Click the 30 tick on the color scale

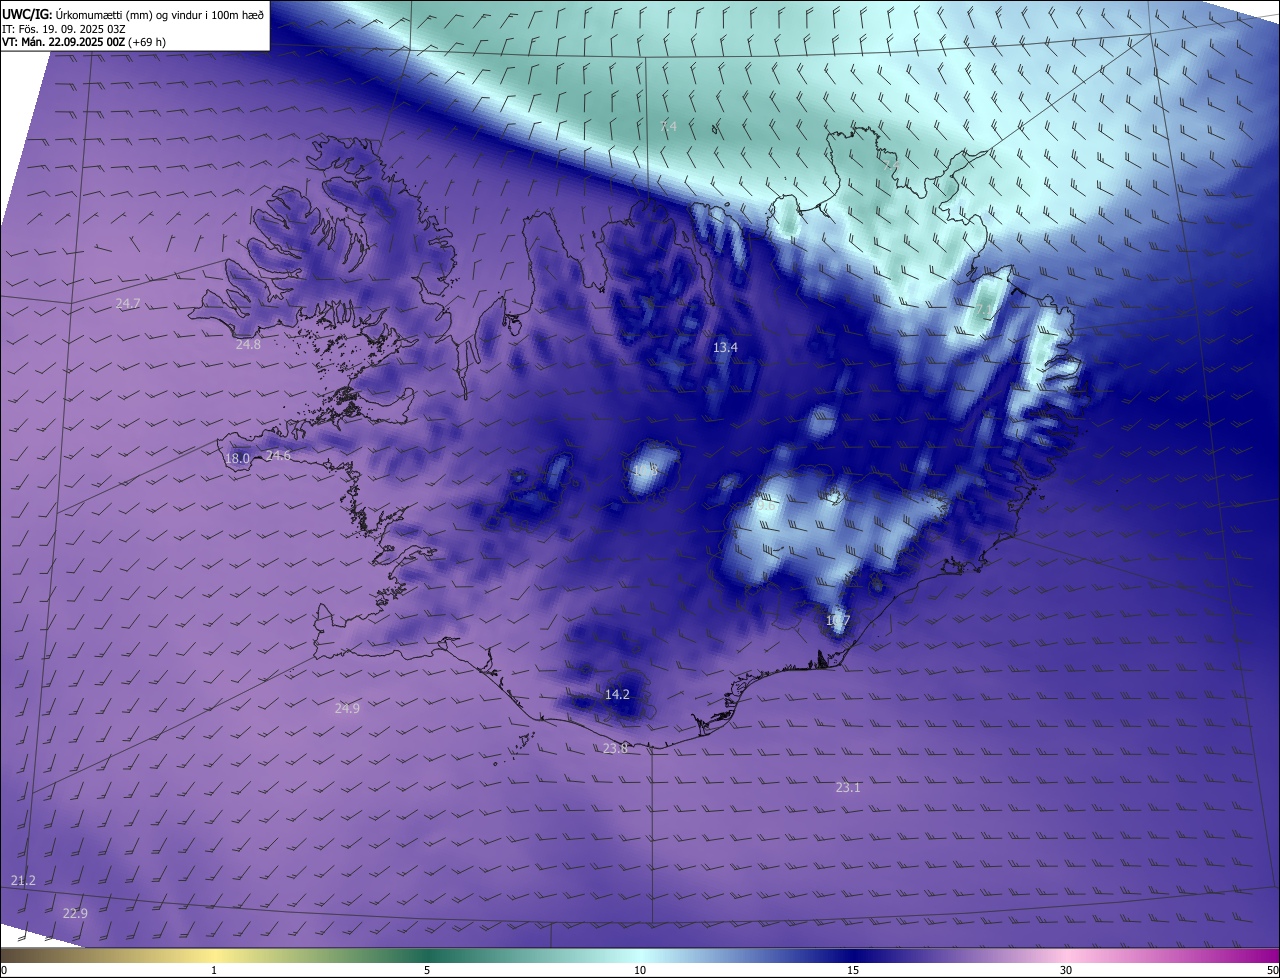coord(1066,970)
